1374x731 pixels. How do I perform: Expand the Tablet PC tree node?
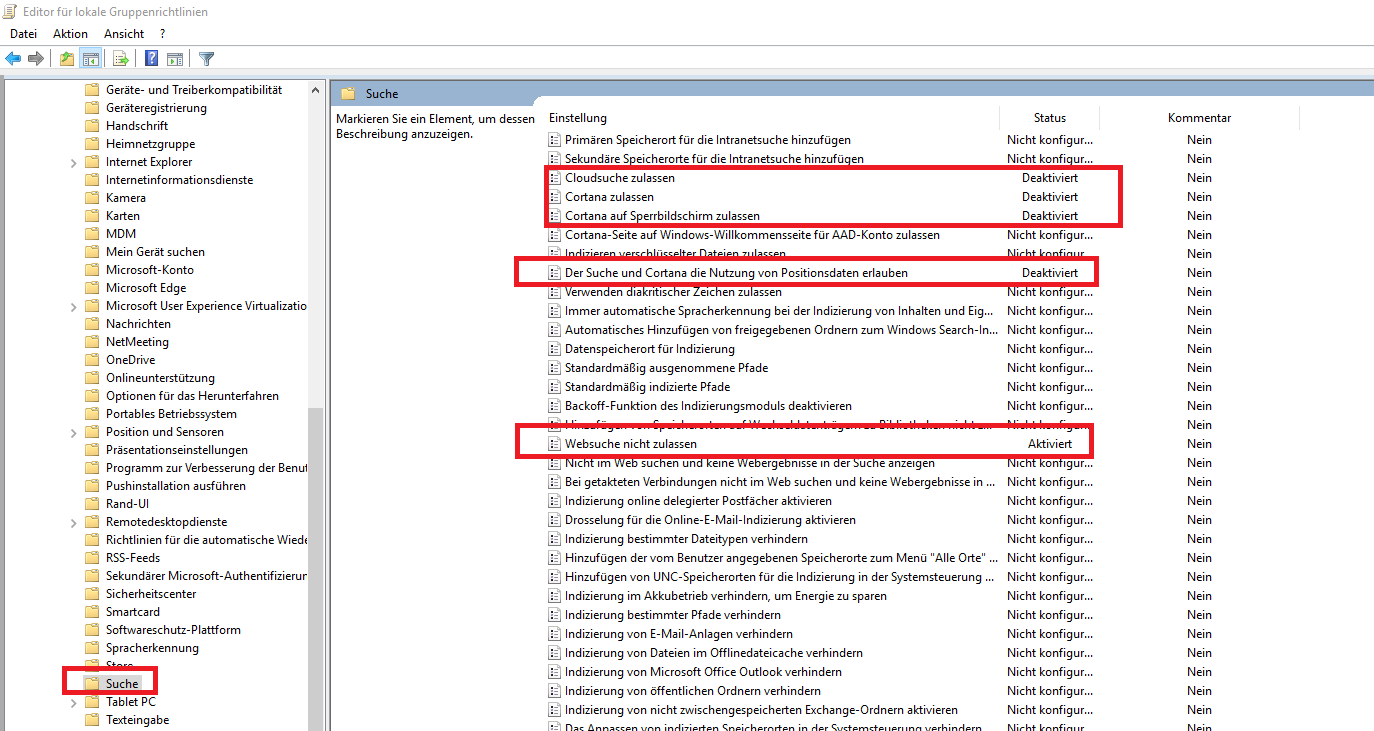(74, 702)
